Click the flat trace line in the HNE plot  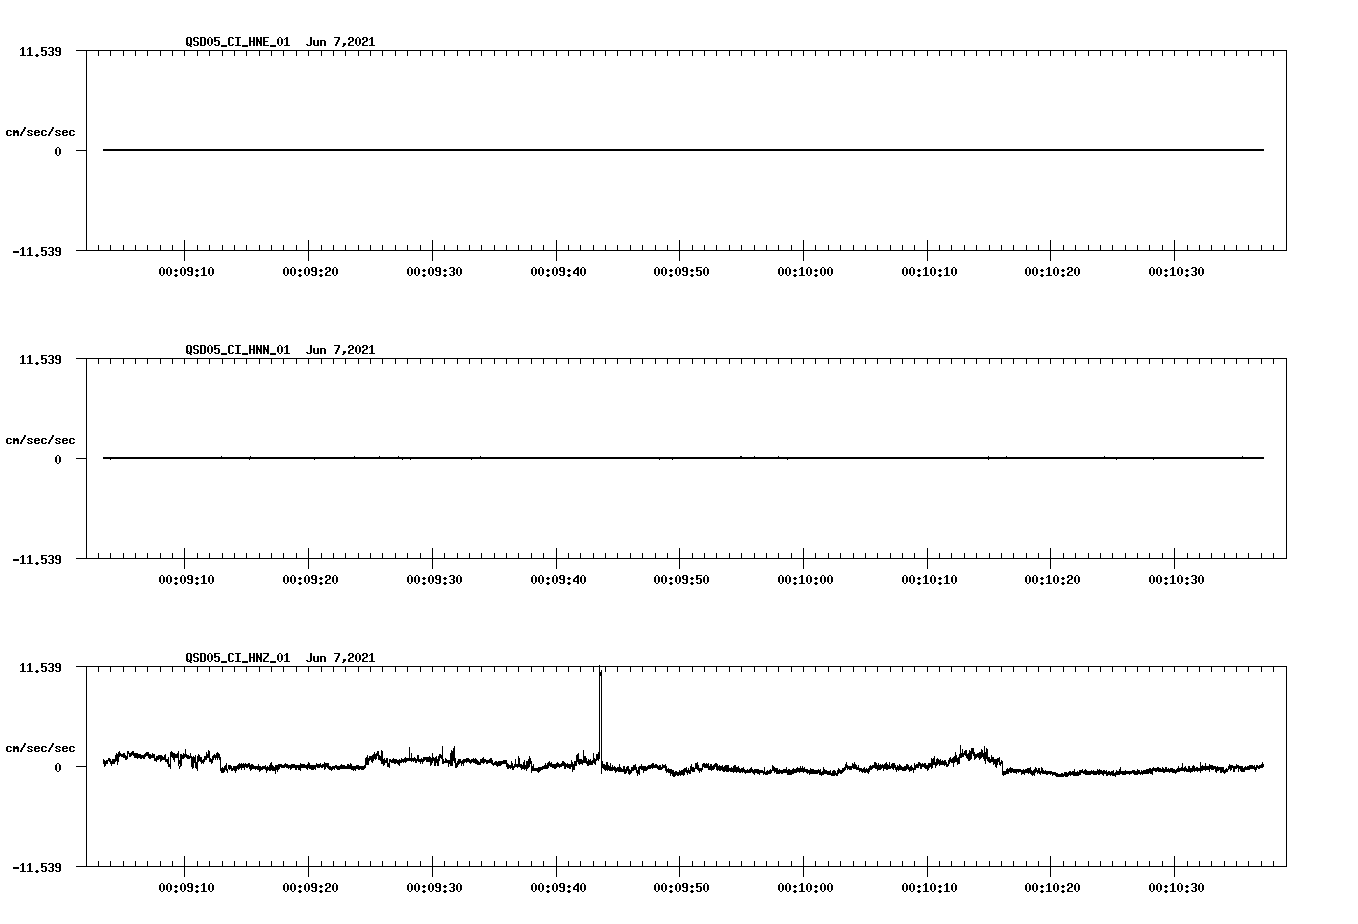[x=683, y=150]
